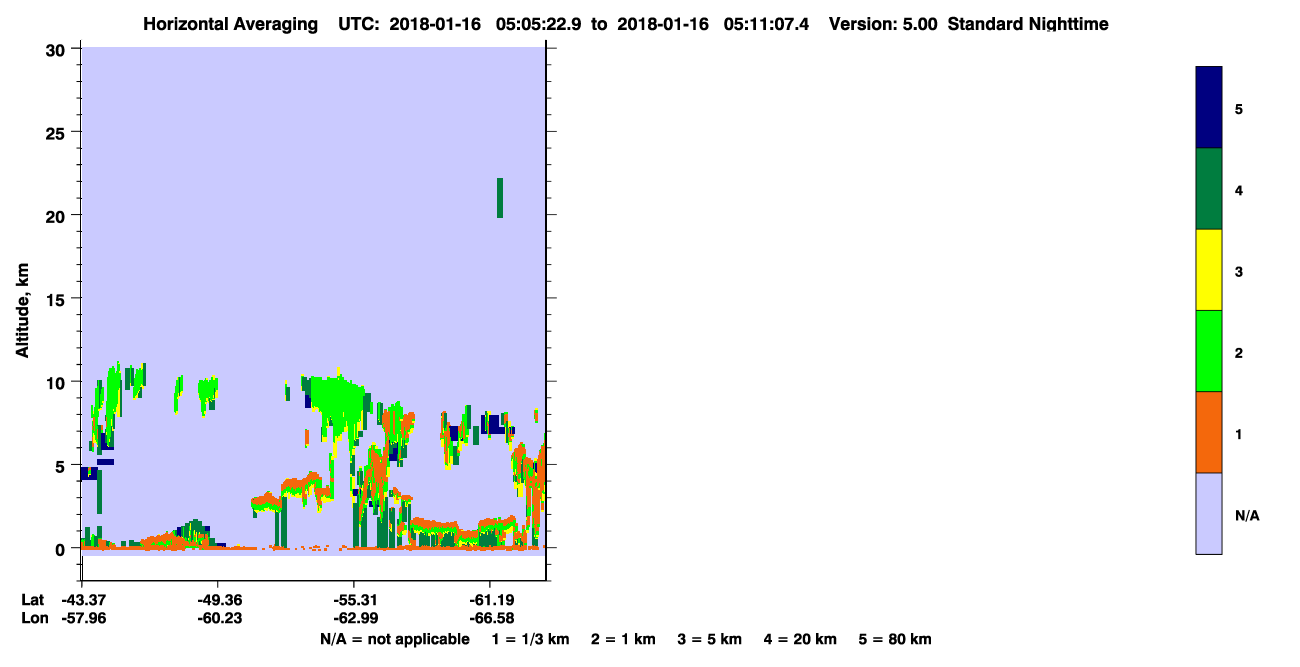Click the 'Version: 5.00' text in title

(x=883, y=24)
